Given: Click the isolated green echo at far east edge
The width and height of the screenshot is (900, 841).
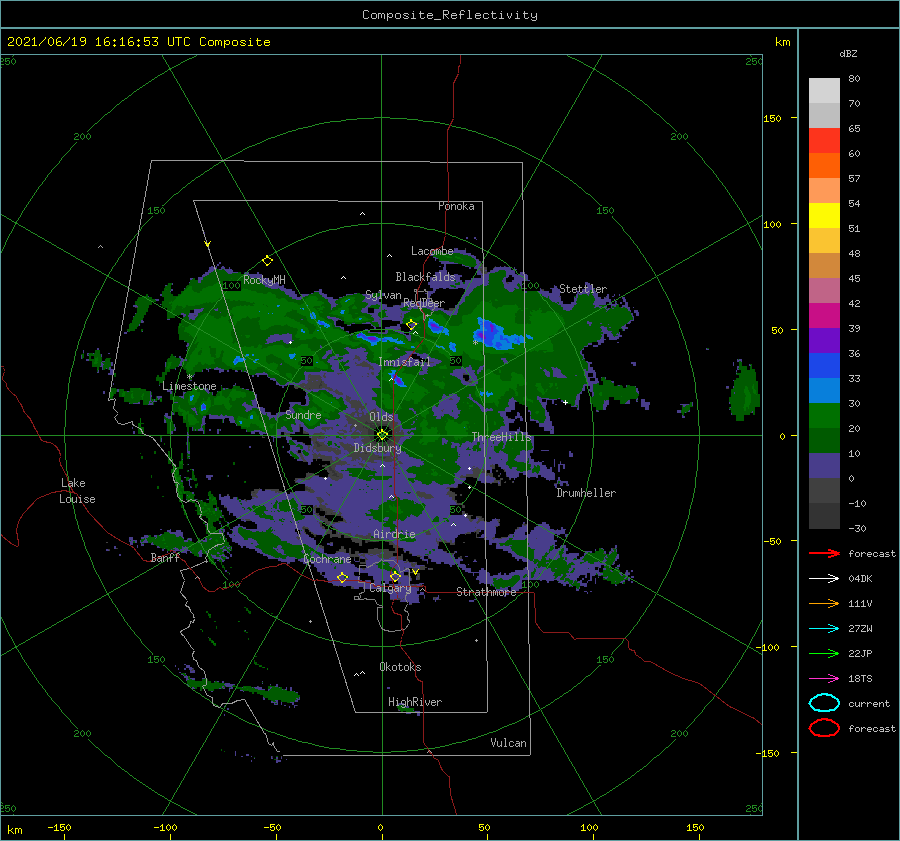Looking at the screenshot, I should tap(744, 391).
